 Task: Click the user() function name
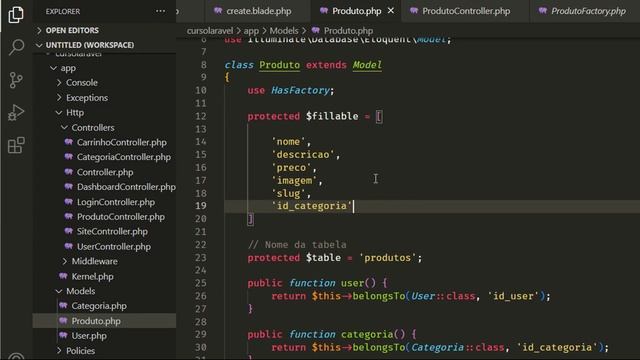click(x=352, y=283)
